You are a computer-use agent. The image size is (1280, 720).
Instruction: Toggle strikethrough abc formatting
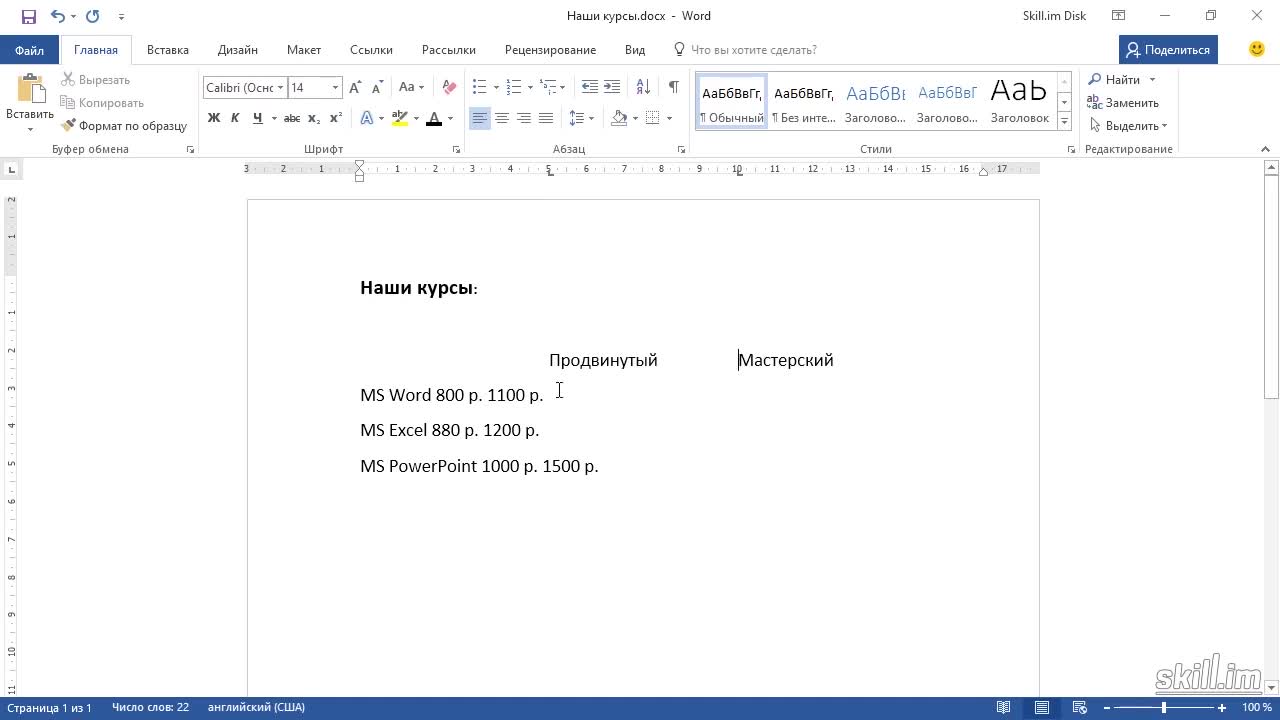[x=292, y=118]
